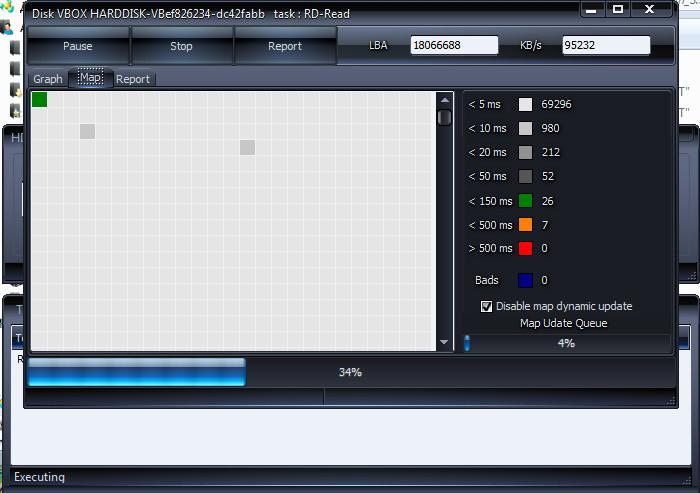
Task: Click the KB/s value field
Action: (x=606, y=45)
